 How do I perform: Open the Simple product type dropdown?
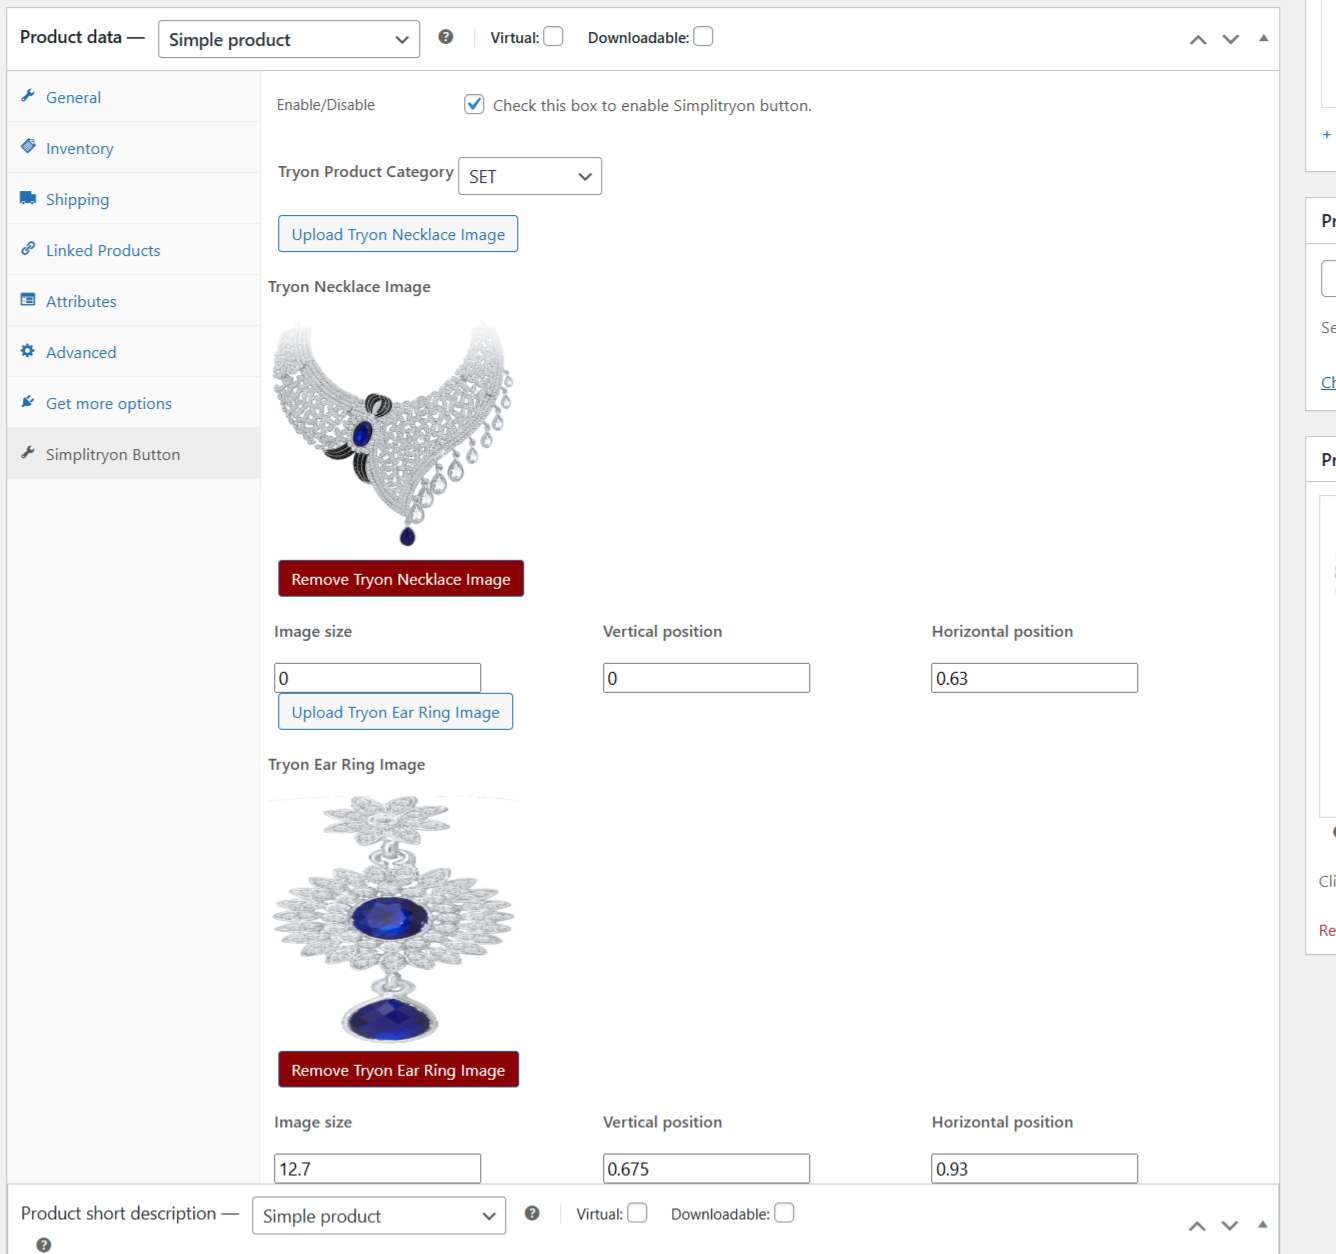click(289, 39)
